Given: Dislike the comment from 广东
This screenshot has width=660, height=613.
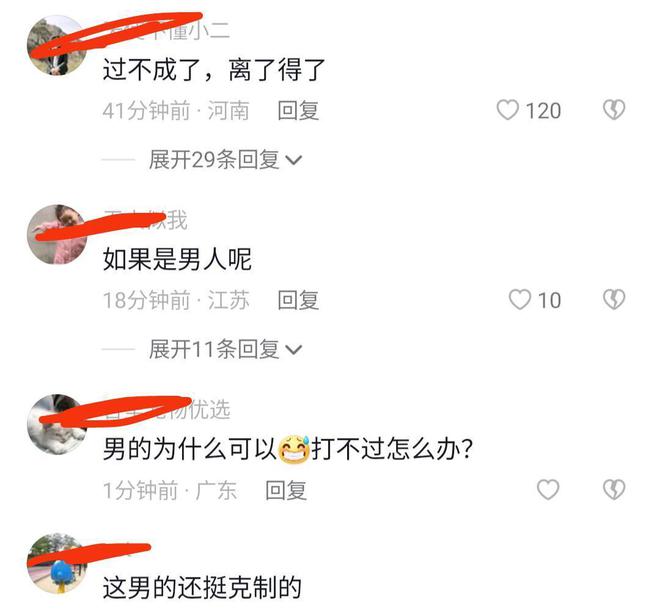Looking at the screenshot, I should click(614, 490).
